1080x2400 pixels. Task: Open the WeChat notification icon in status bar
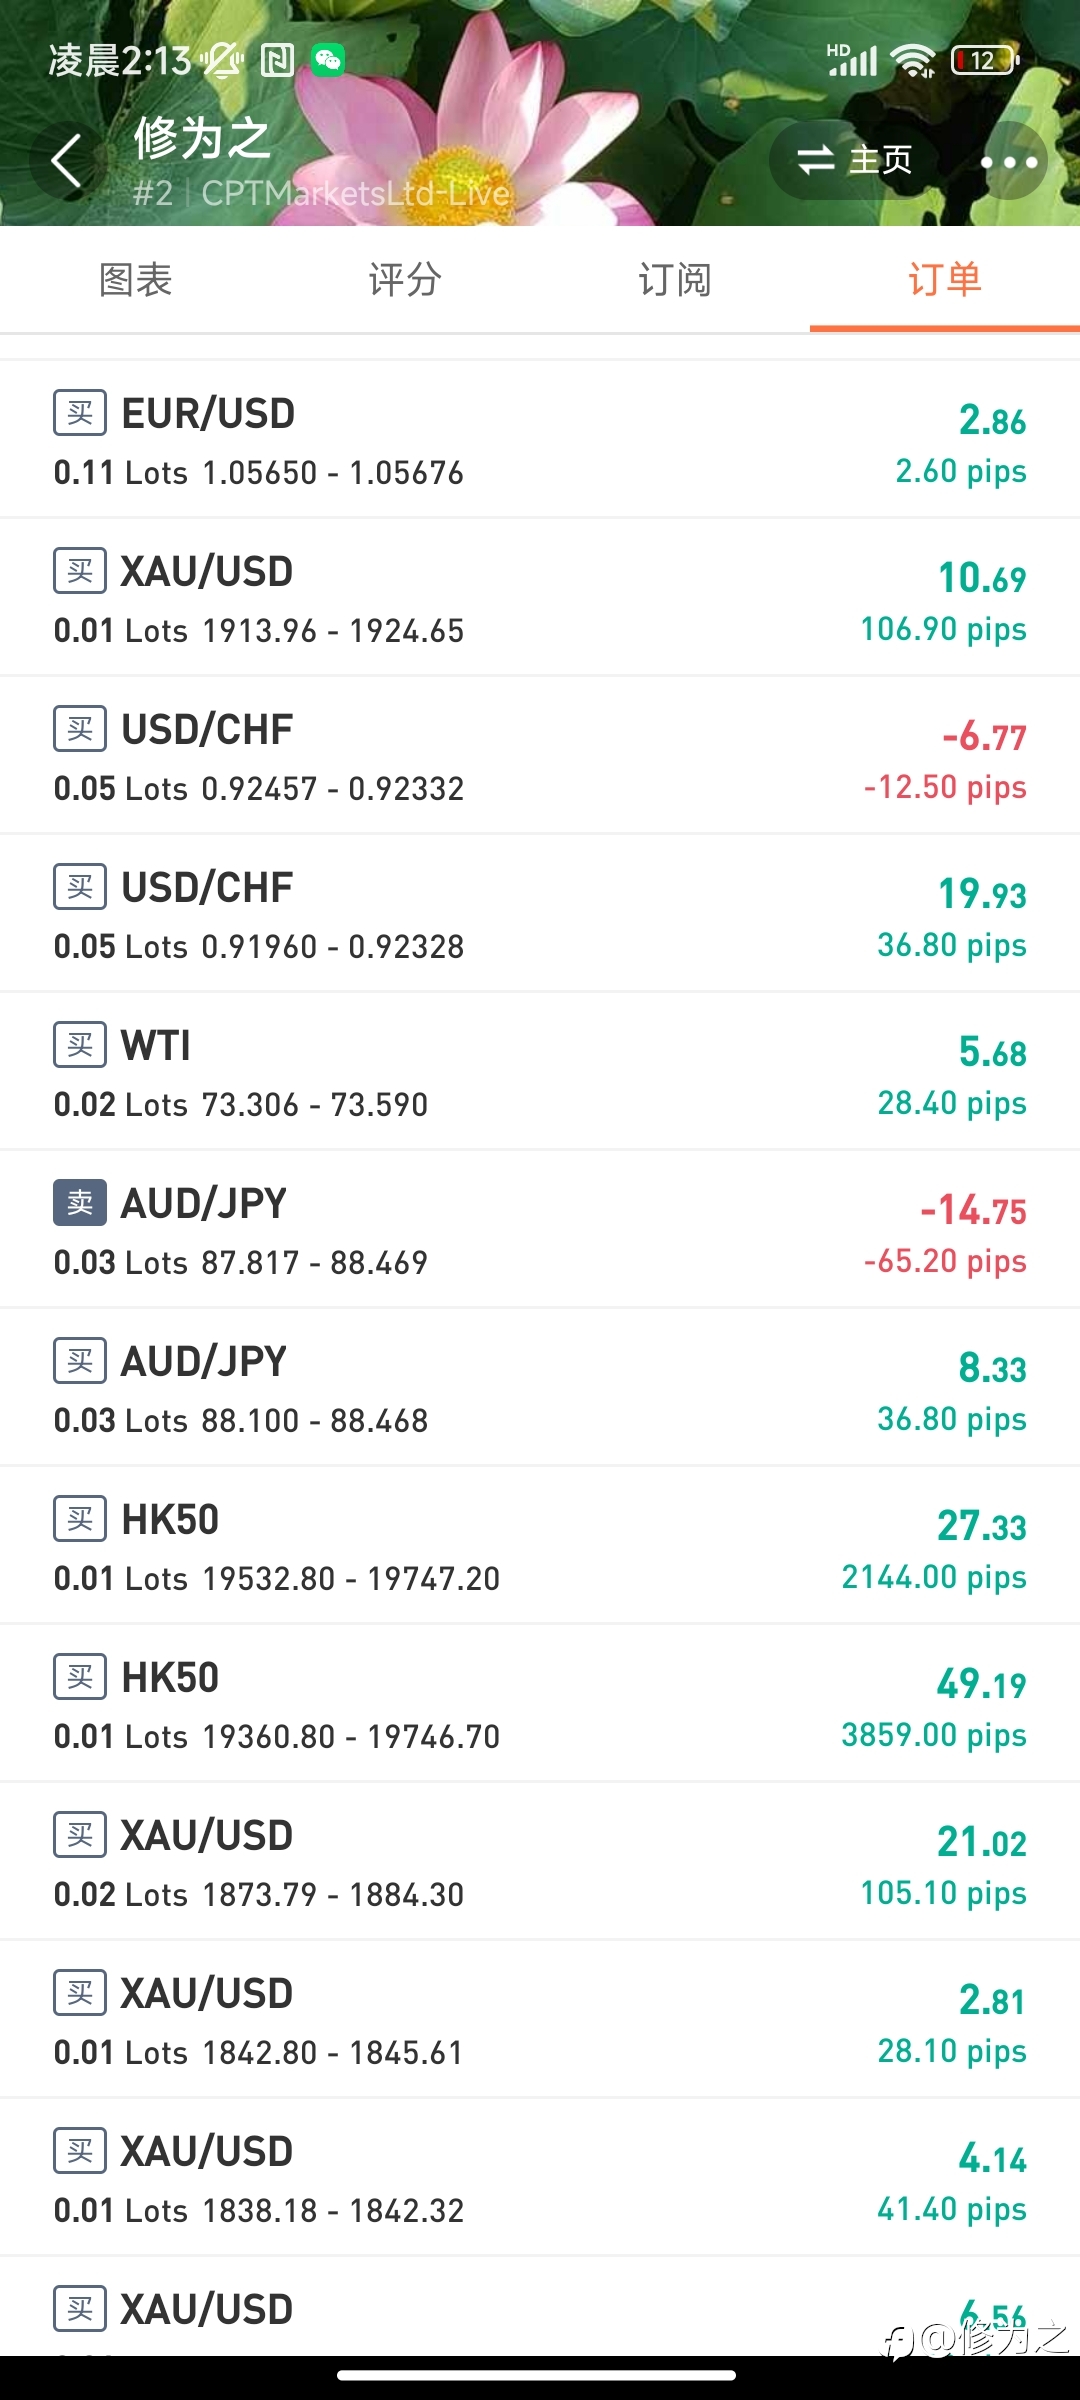(x=328, y=61)
